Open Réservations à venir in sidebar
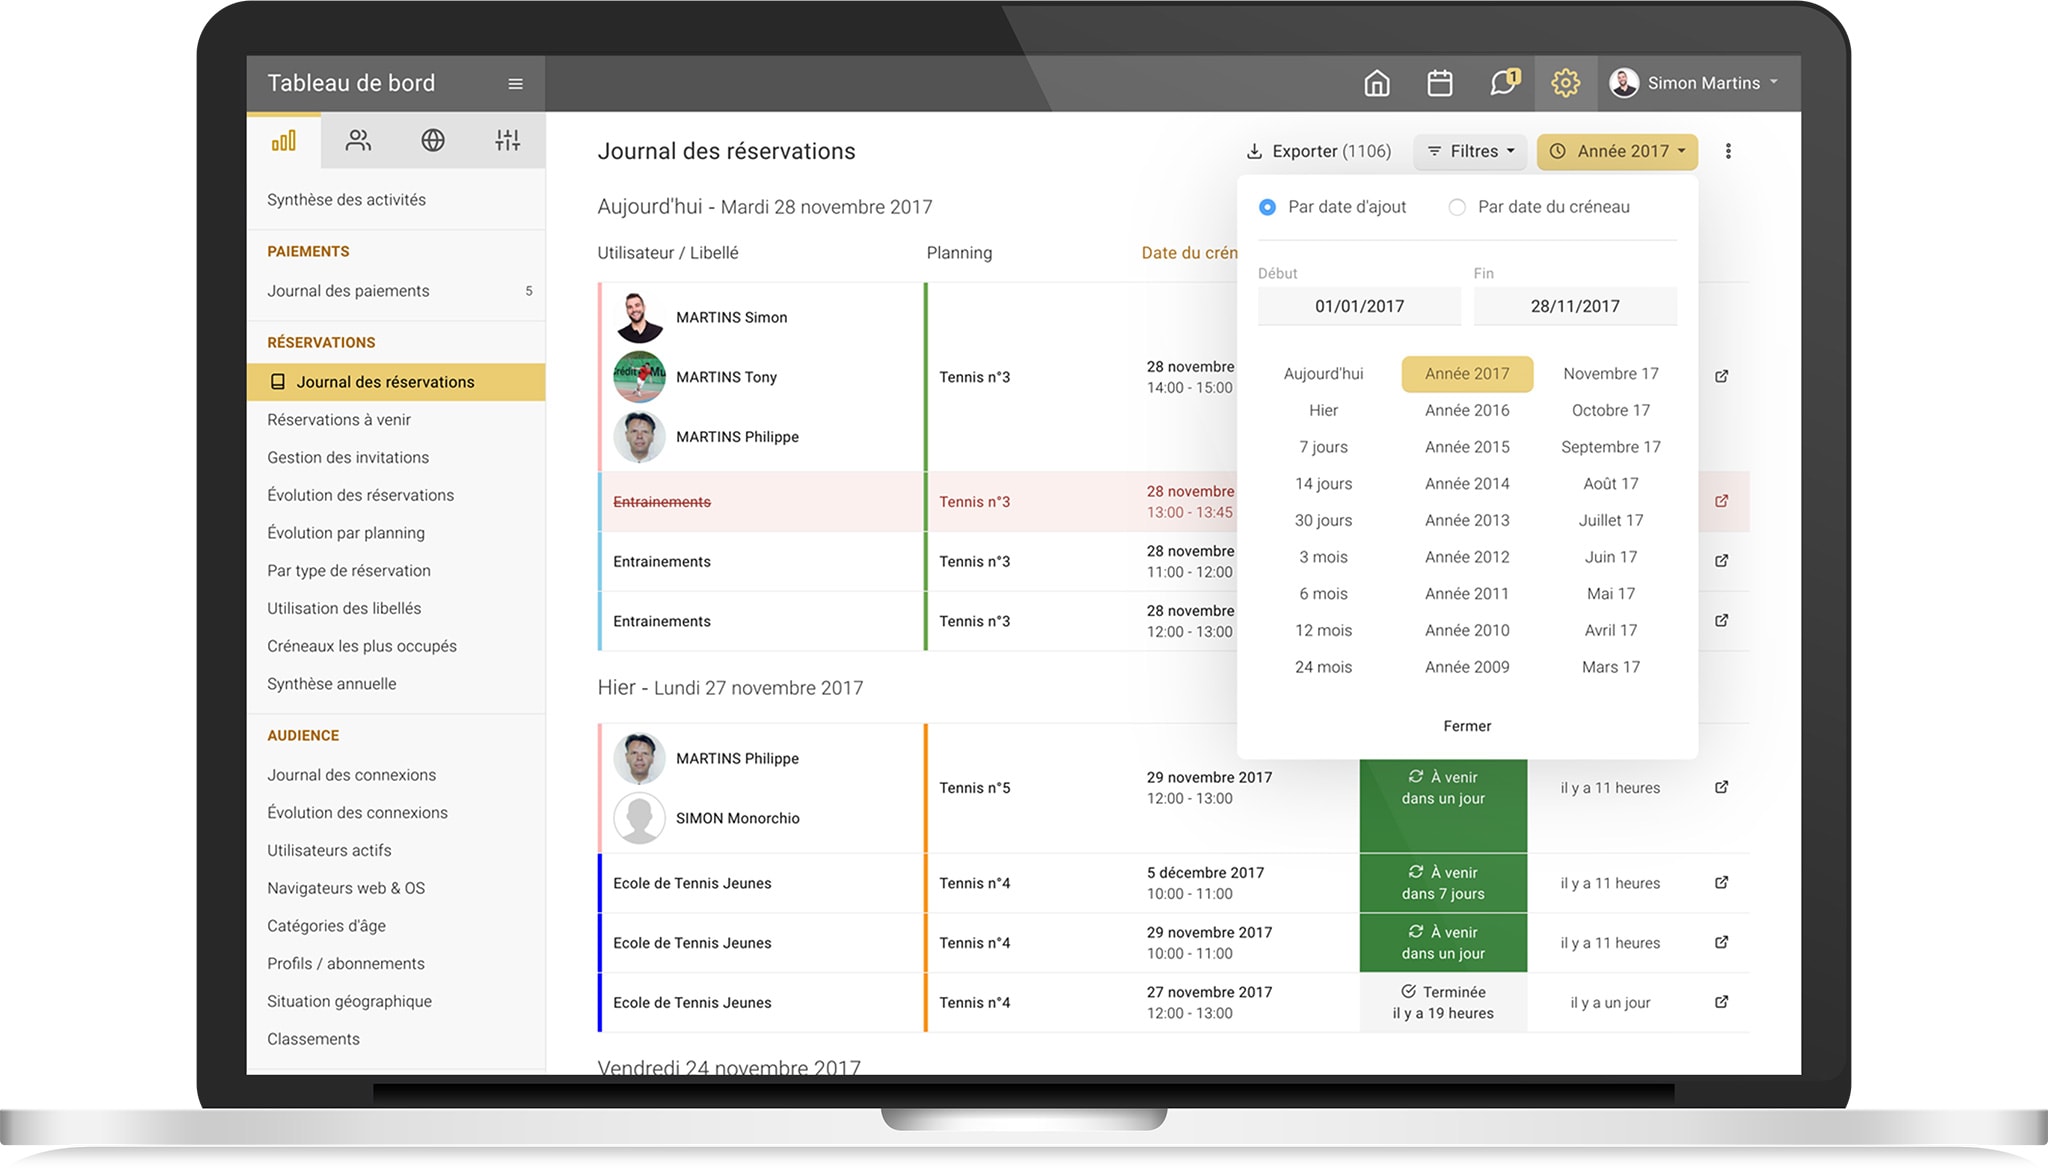2048x1171 pixels. (x=339, y=420)
